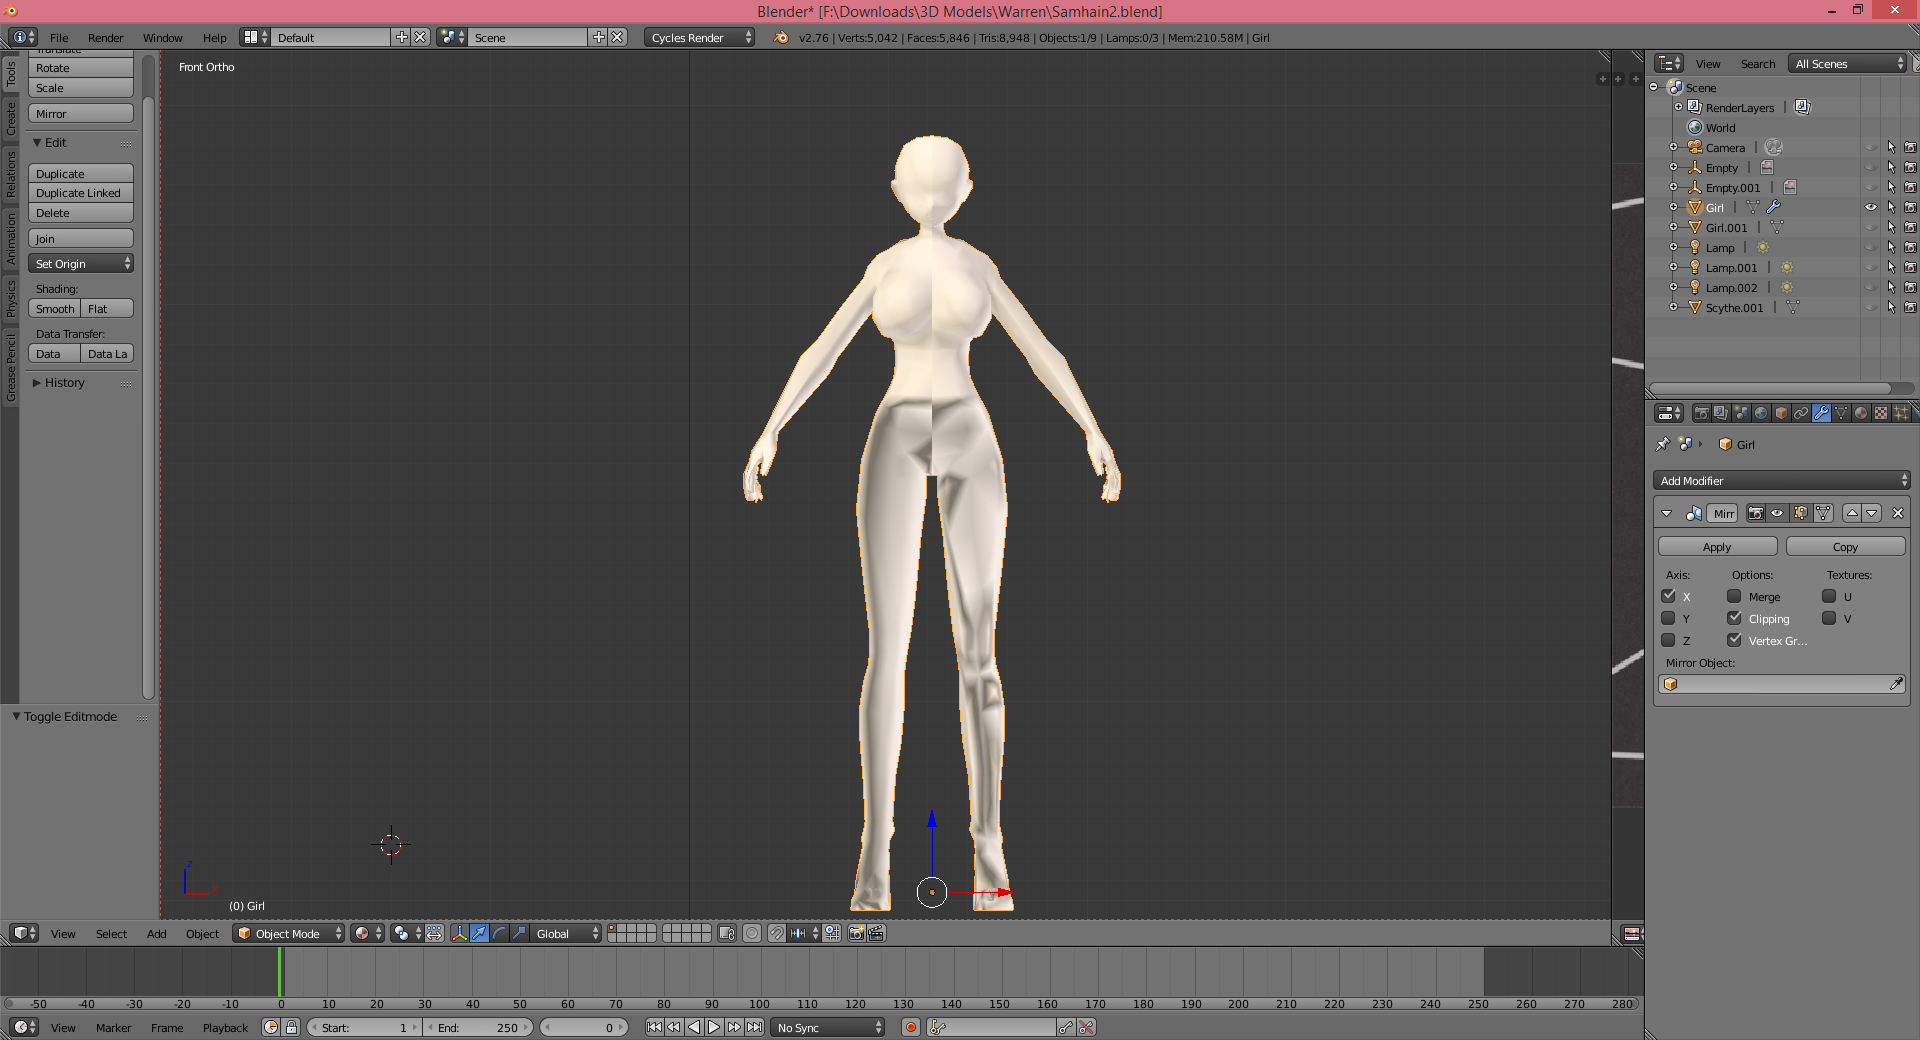Open the World properties globe tab
The image size is (1920, 1040).
click(x=1761, y=413)
